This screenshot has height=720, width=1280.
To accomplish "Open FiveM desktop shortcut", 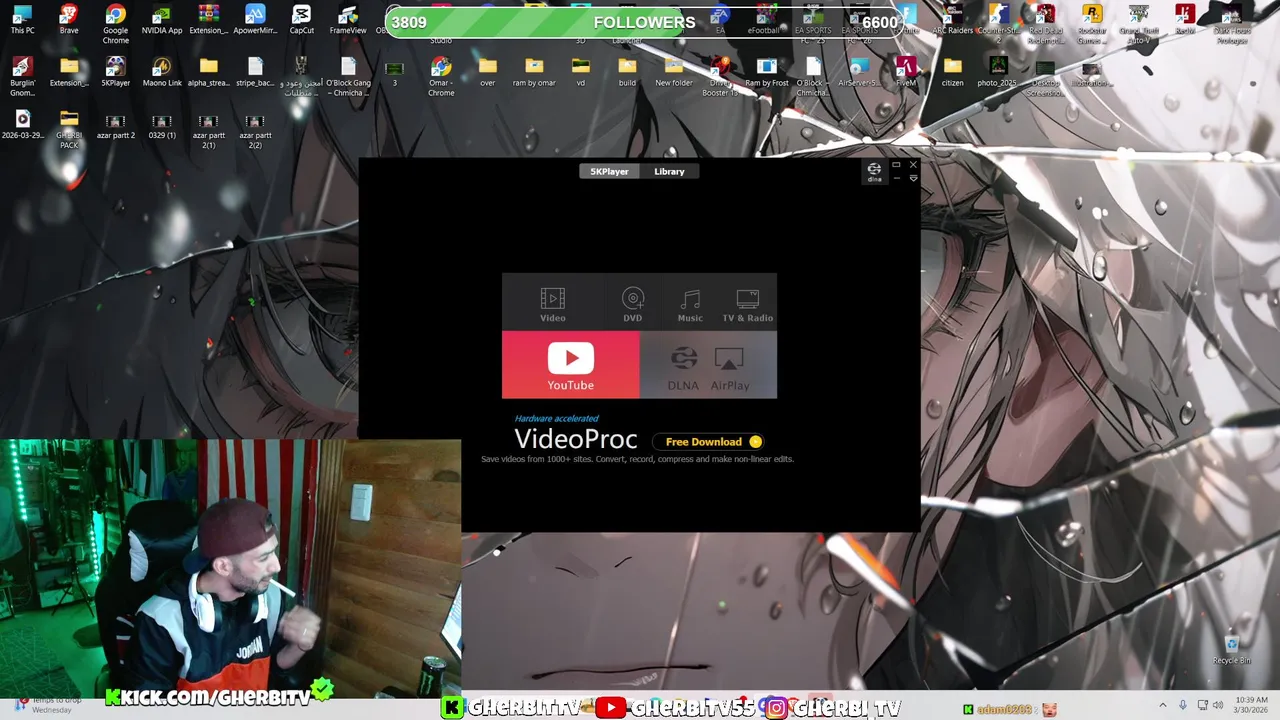I will click(906, 72).
